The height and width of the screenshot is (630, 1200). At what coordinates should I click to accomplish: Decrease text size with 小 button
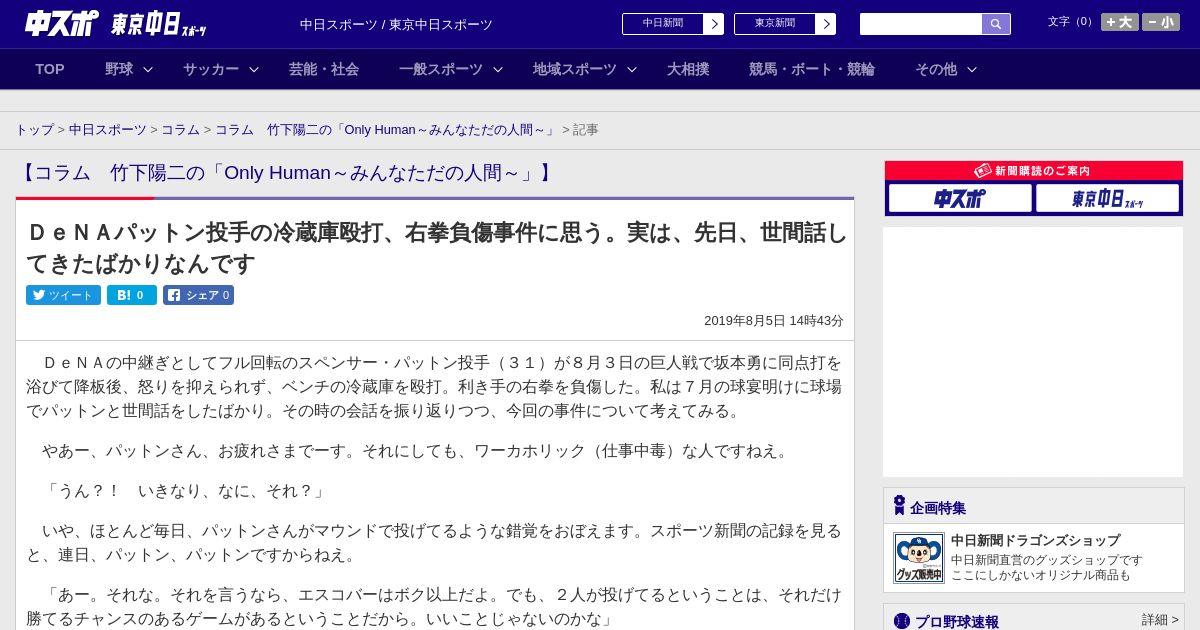click(x=1161, y=22)
